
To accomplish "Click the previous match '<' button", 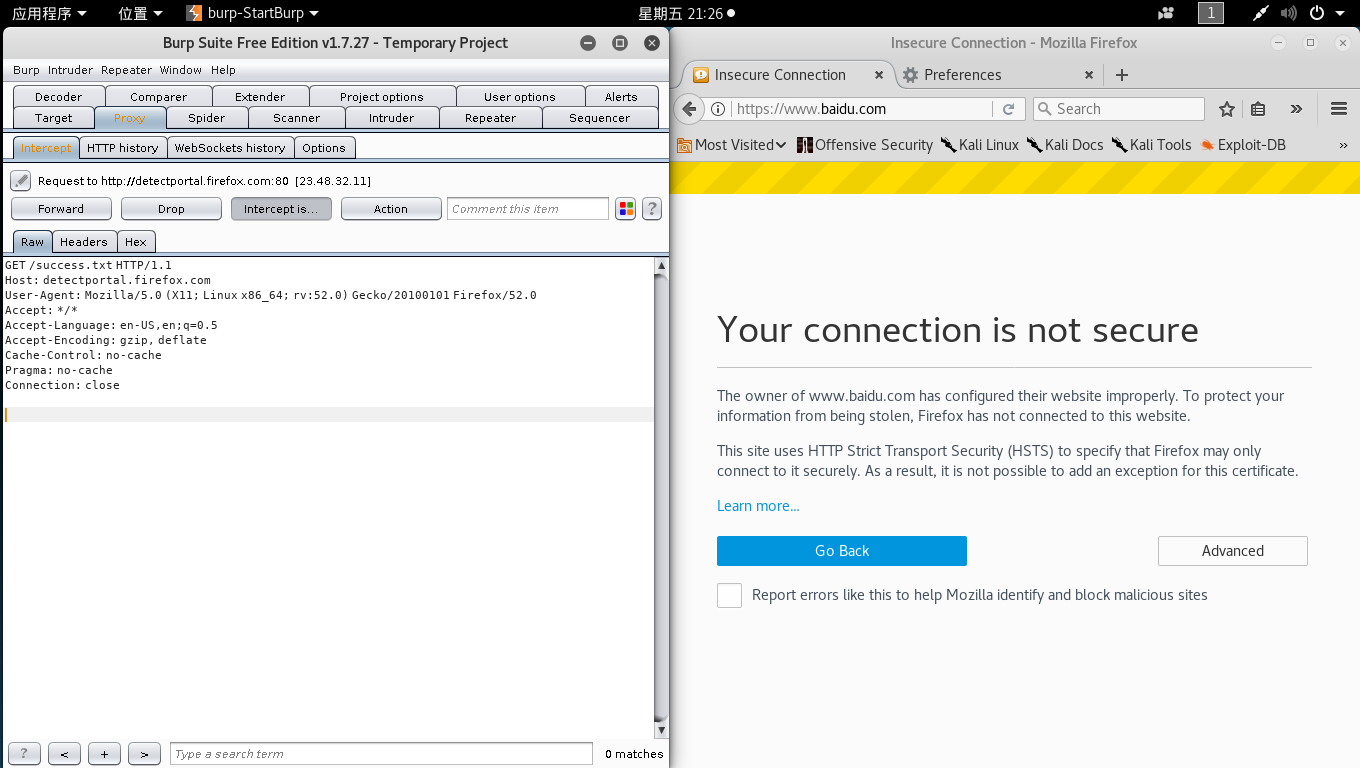I will point(64,754).
